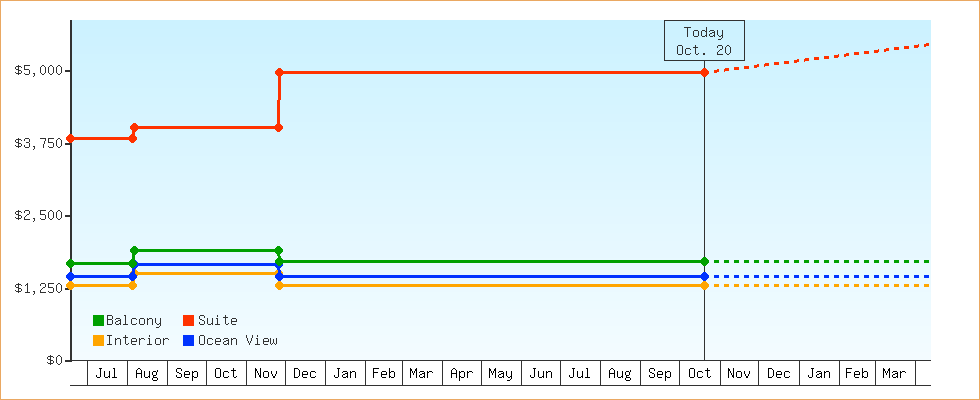Viewport: 980px width, 400px height.
Task: Click the Interior data point on Today line
Action: pos(705,286)
